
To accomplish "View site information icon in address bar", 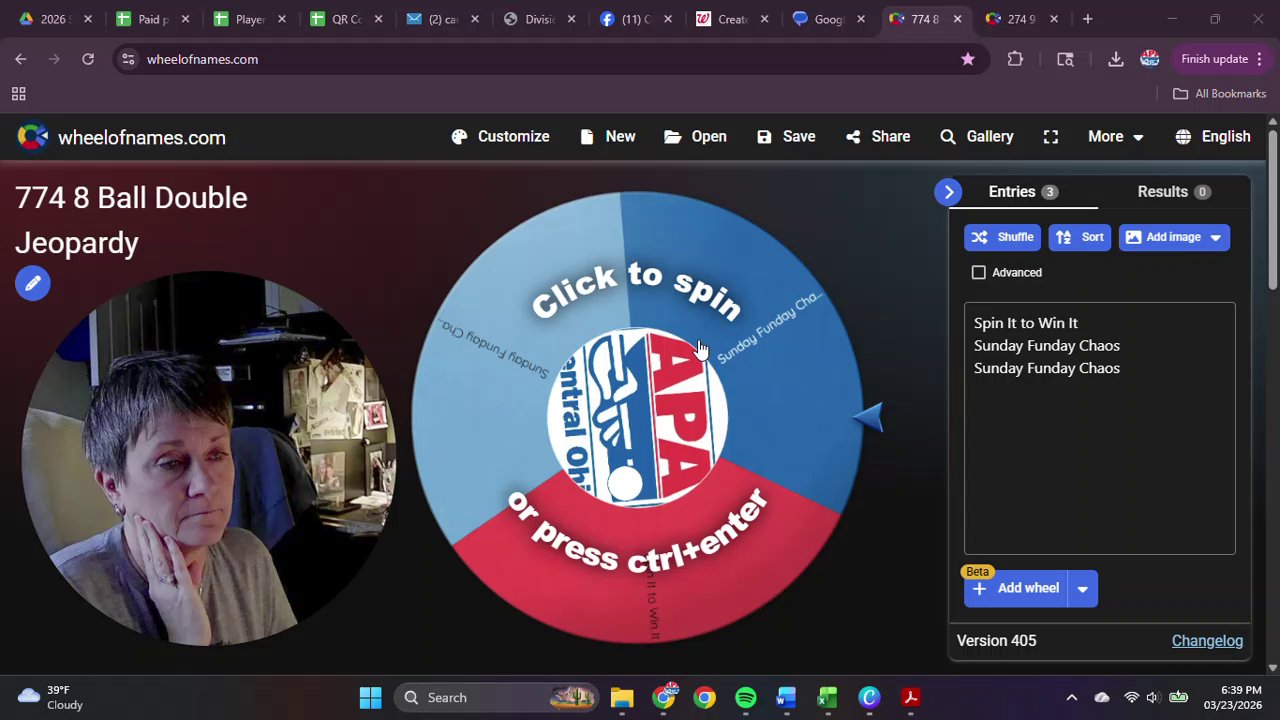I will [x=128, y=59].
